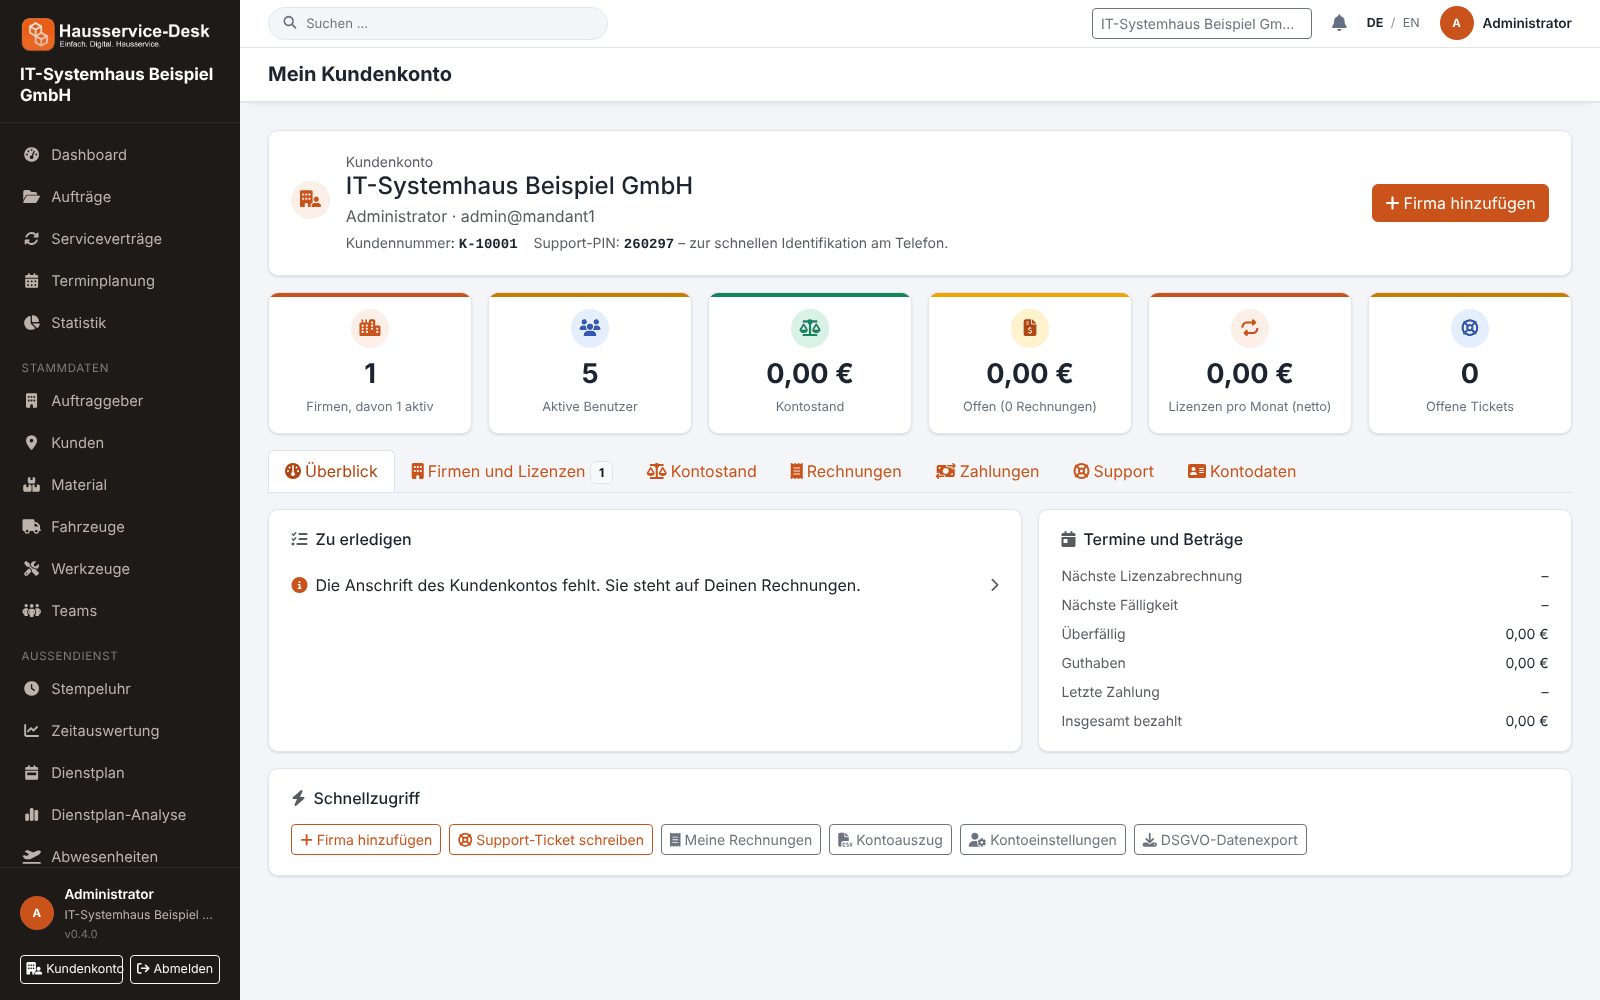Viewport: 1600px width, 1000px height.
Task: Open the Zahlungen tab
Action: coord(987,471)
